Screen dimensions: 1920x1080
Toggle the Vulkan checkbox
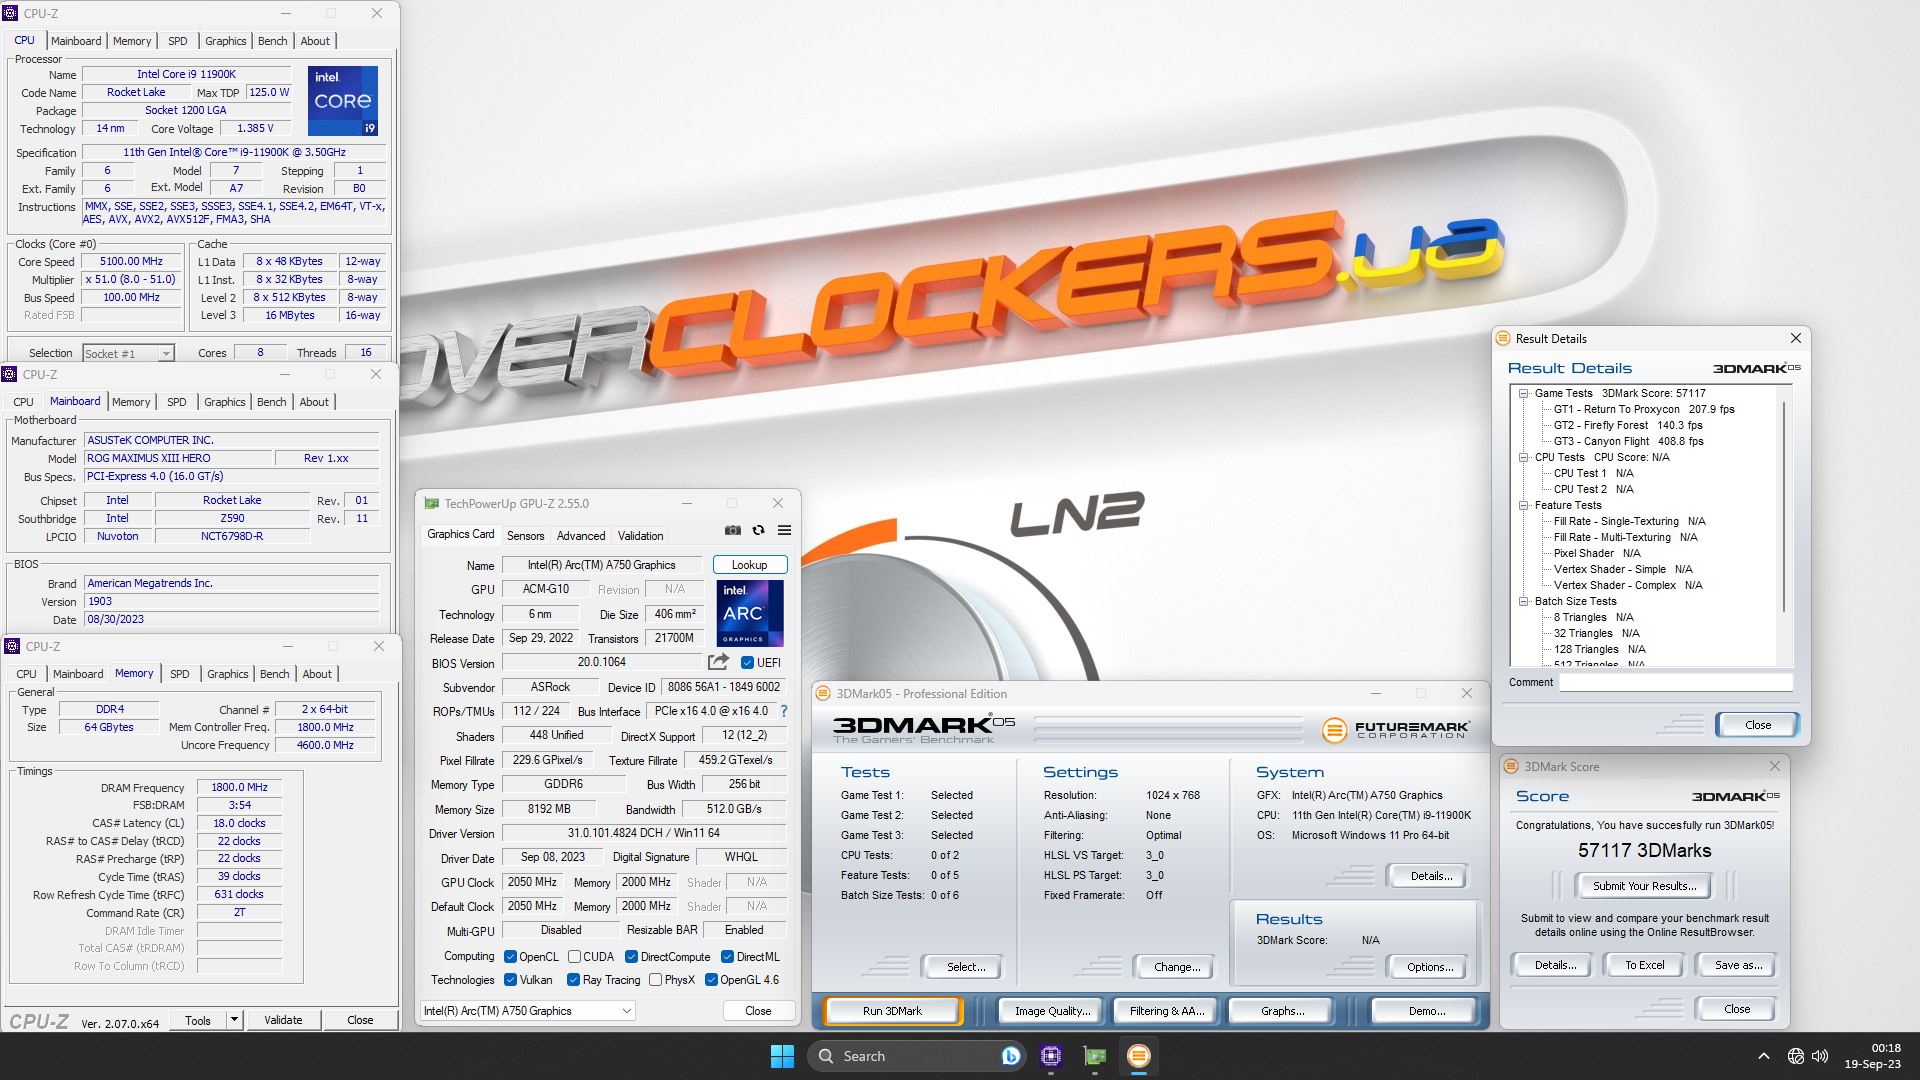510,980
